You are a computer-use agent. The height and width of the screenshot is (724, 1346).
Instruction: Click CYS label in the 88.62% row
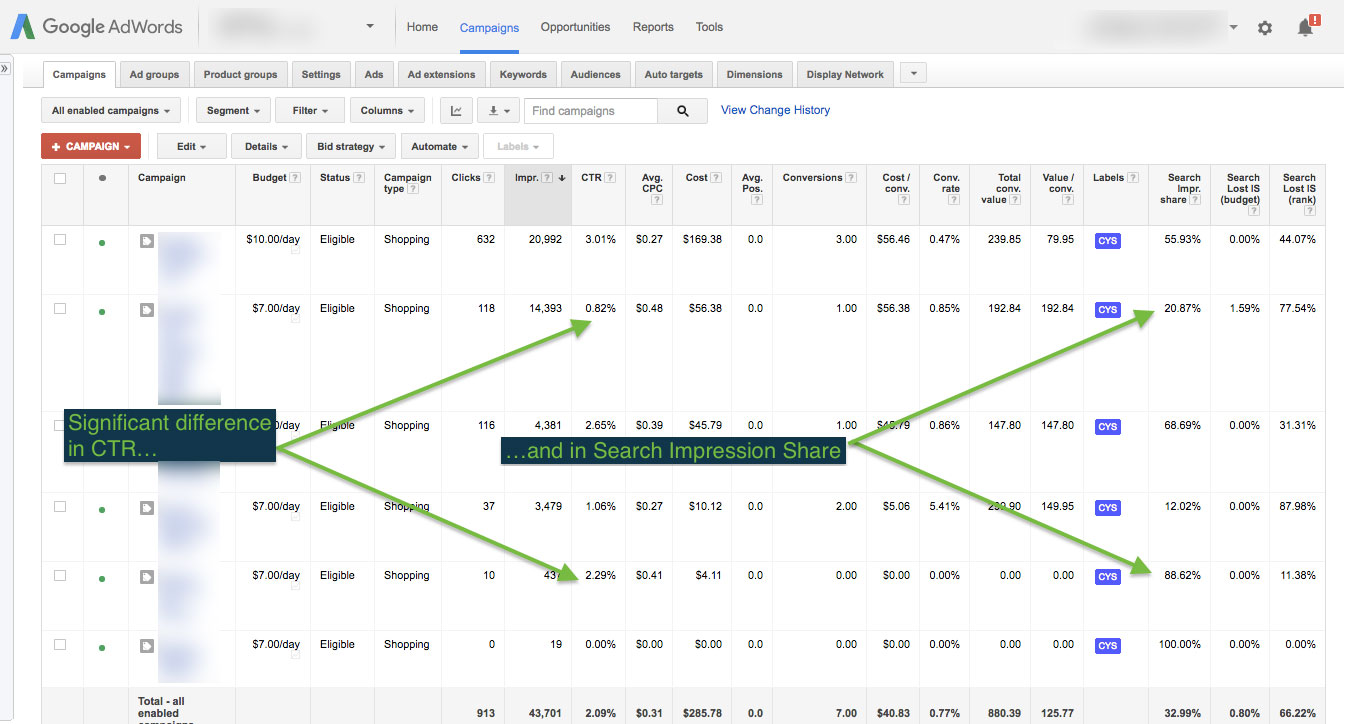(1108, 577)
